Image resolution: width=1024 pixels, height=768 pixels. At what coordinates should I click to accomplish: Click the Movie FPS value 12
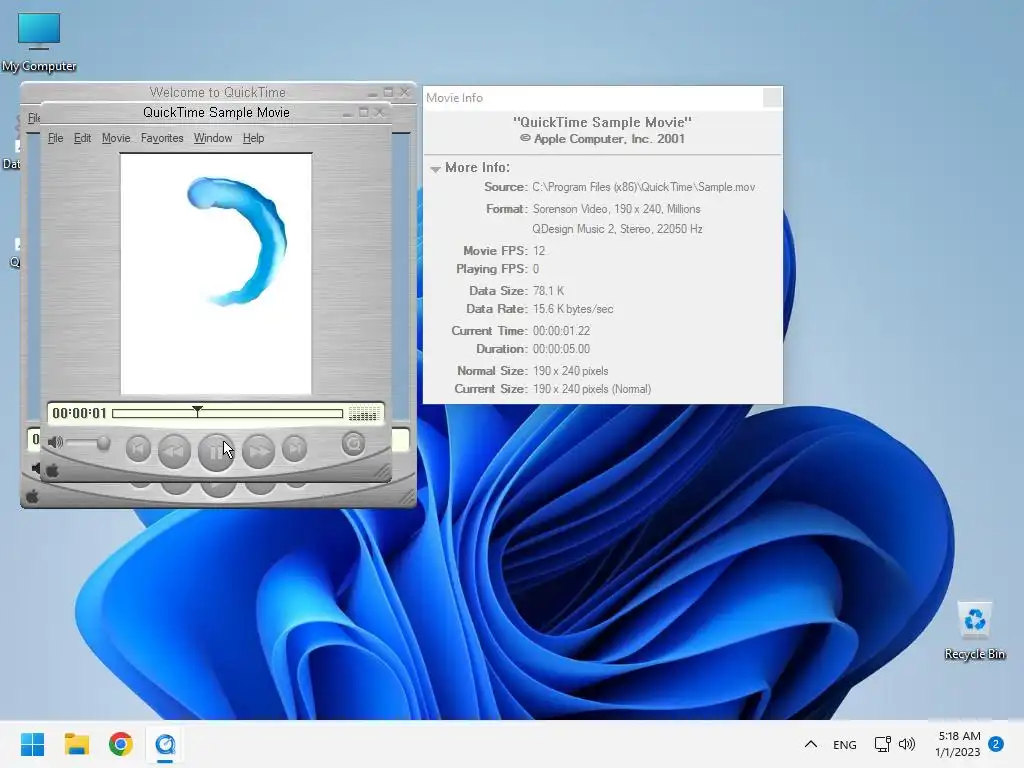click(x=539, y=251)
